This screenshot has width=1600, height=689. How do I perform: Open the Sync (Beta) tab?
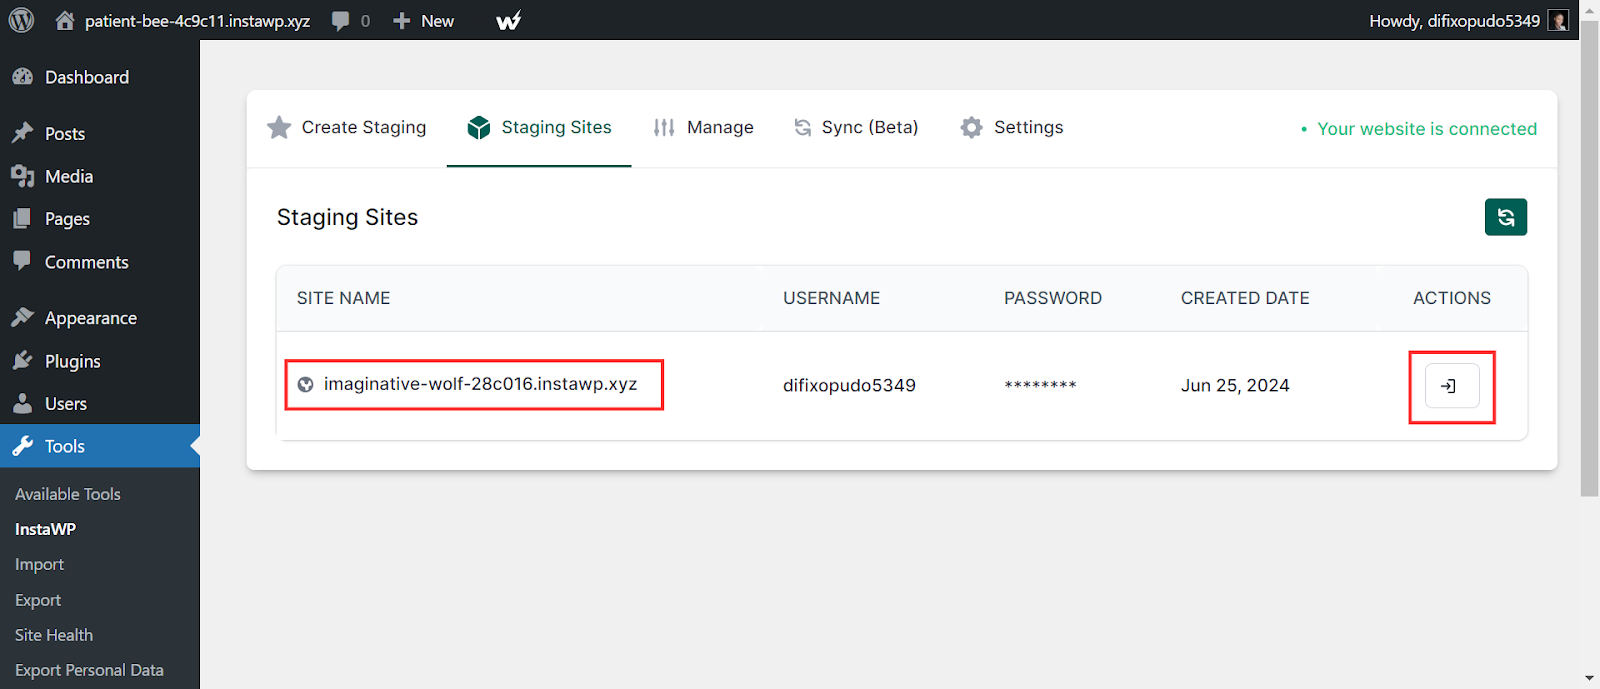[856, 127]
